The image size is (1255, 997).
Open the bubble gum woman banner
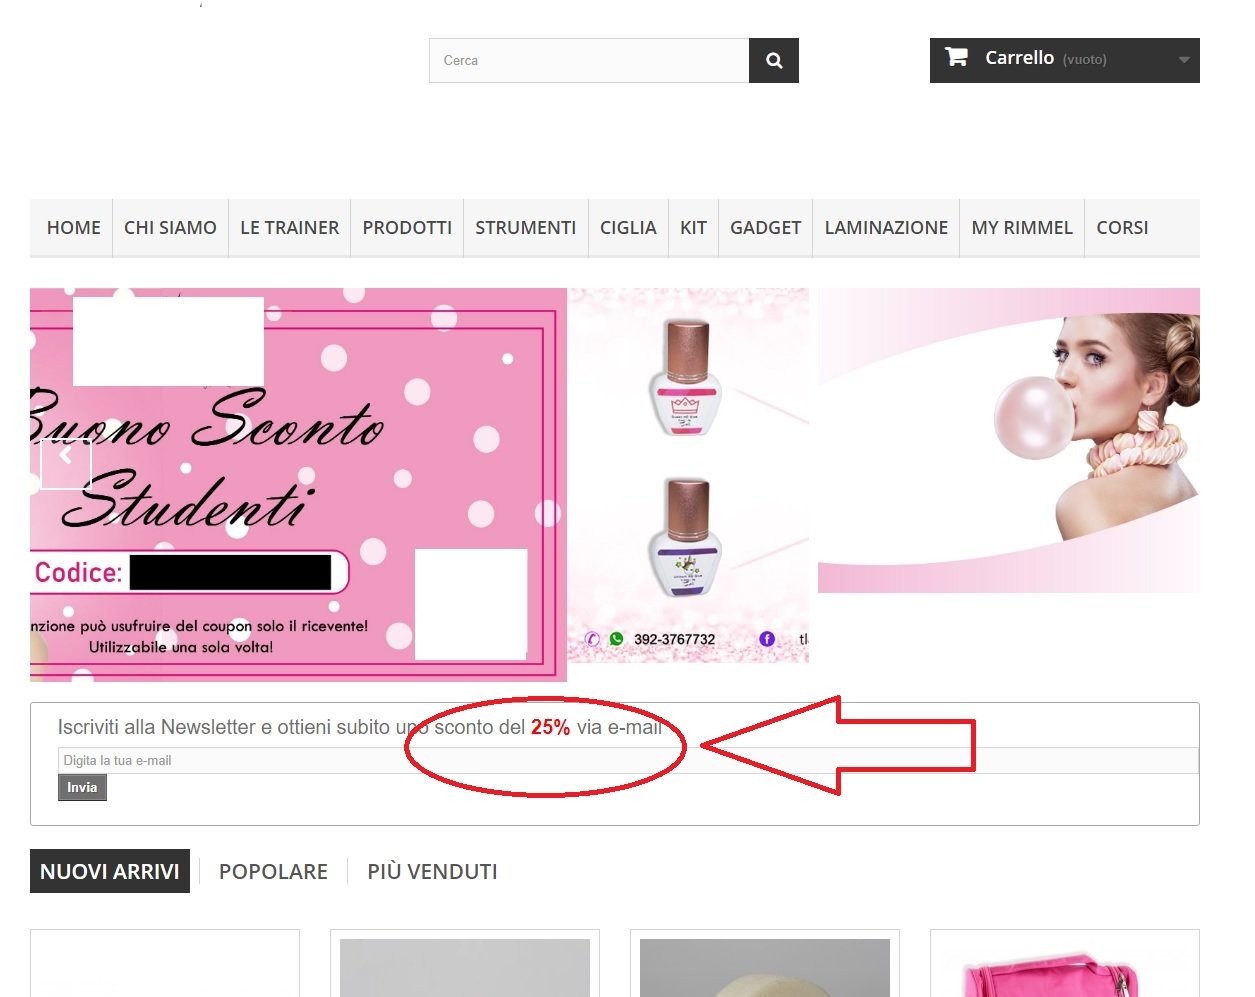(x=1009, y=441)
